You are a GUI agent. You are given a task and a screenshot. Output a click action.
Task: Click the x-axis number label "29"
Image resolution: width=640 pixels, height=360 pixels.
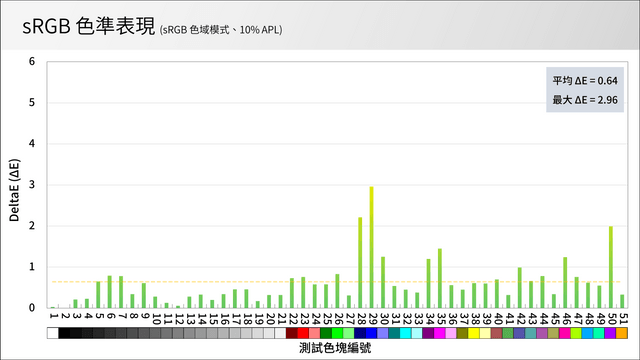click(372, 319)
